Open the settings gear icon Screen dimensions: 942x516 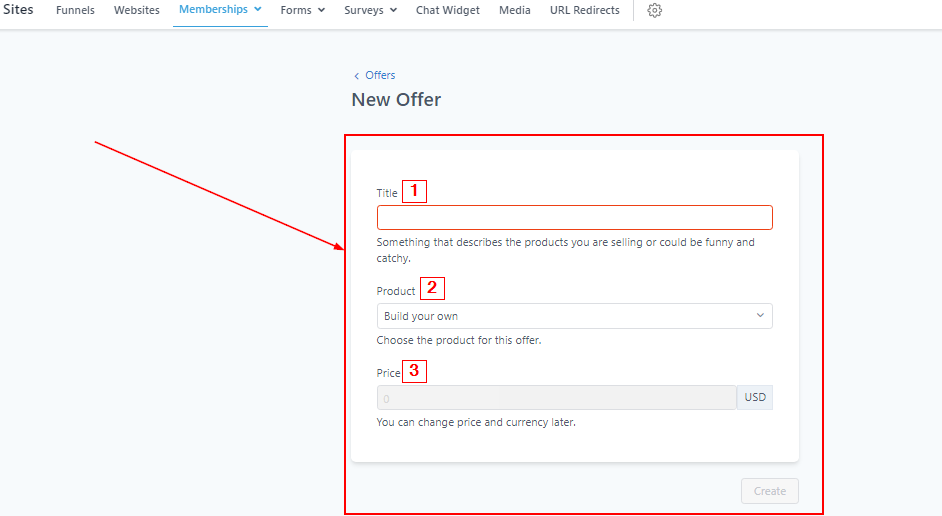coord(655,10)
